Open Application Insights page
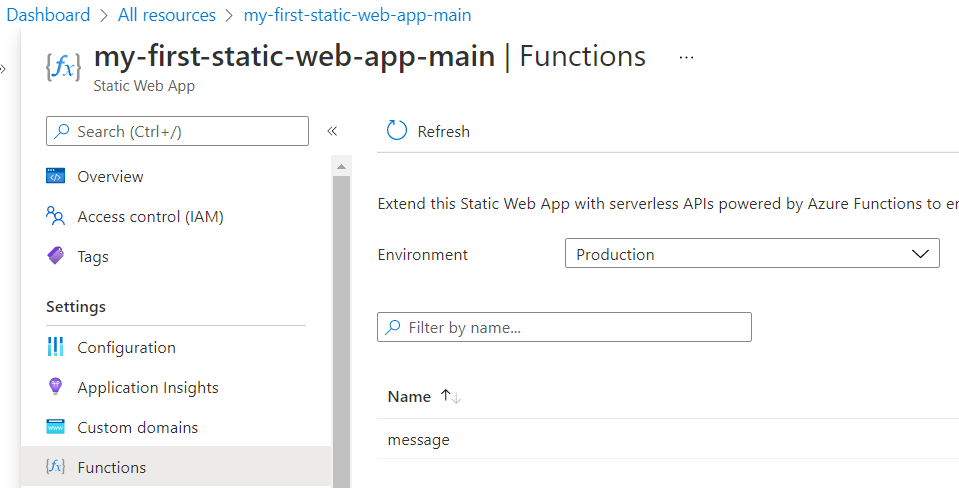The height and width of the screenshot is (488, 959). [x=177, y=387]
